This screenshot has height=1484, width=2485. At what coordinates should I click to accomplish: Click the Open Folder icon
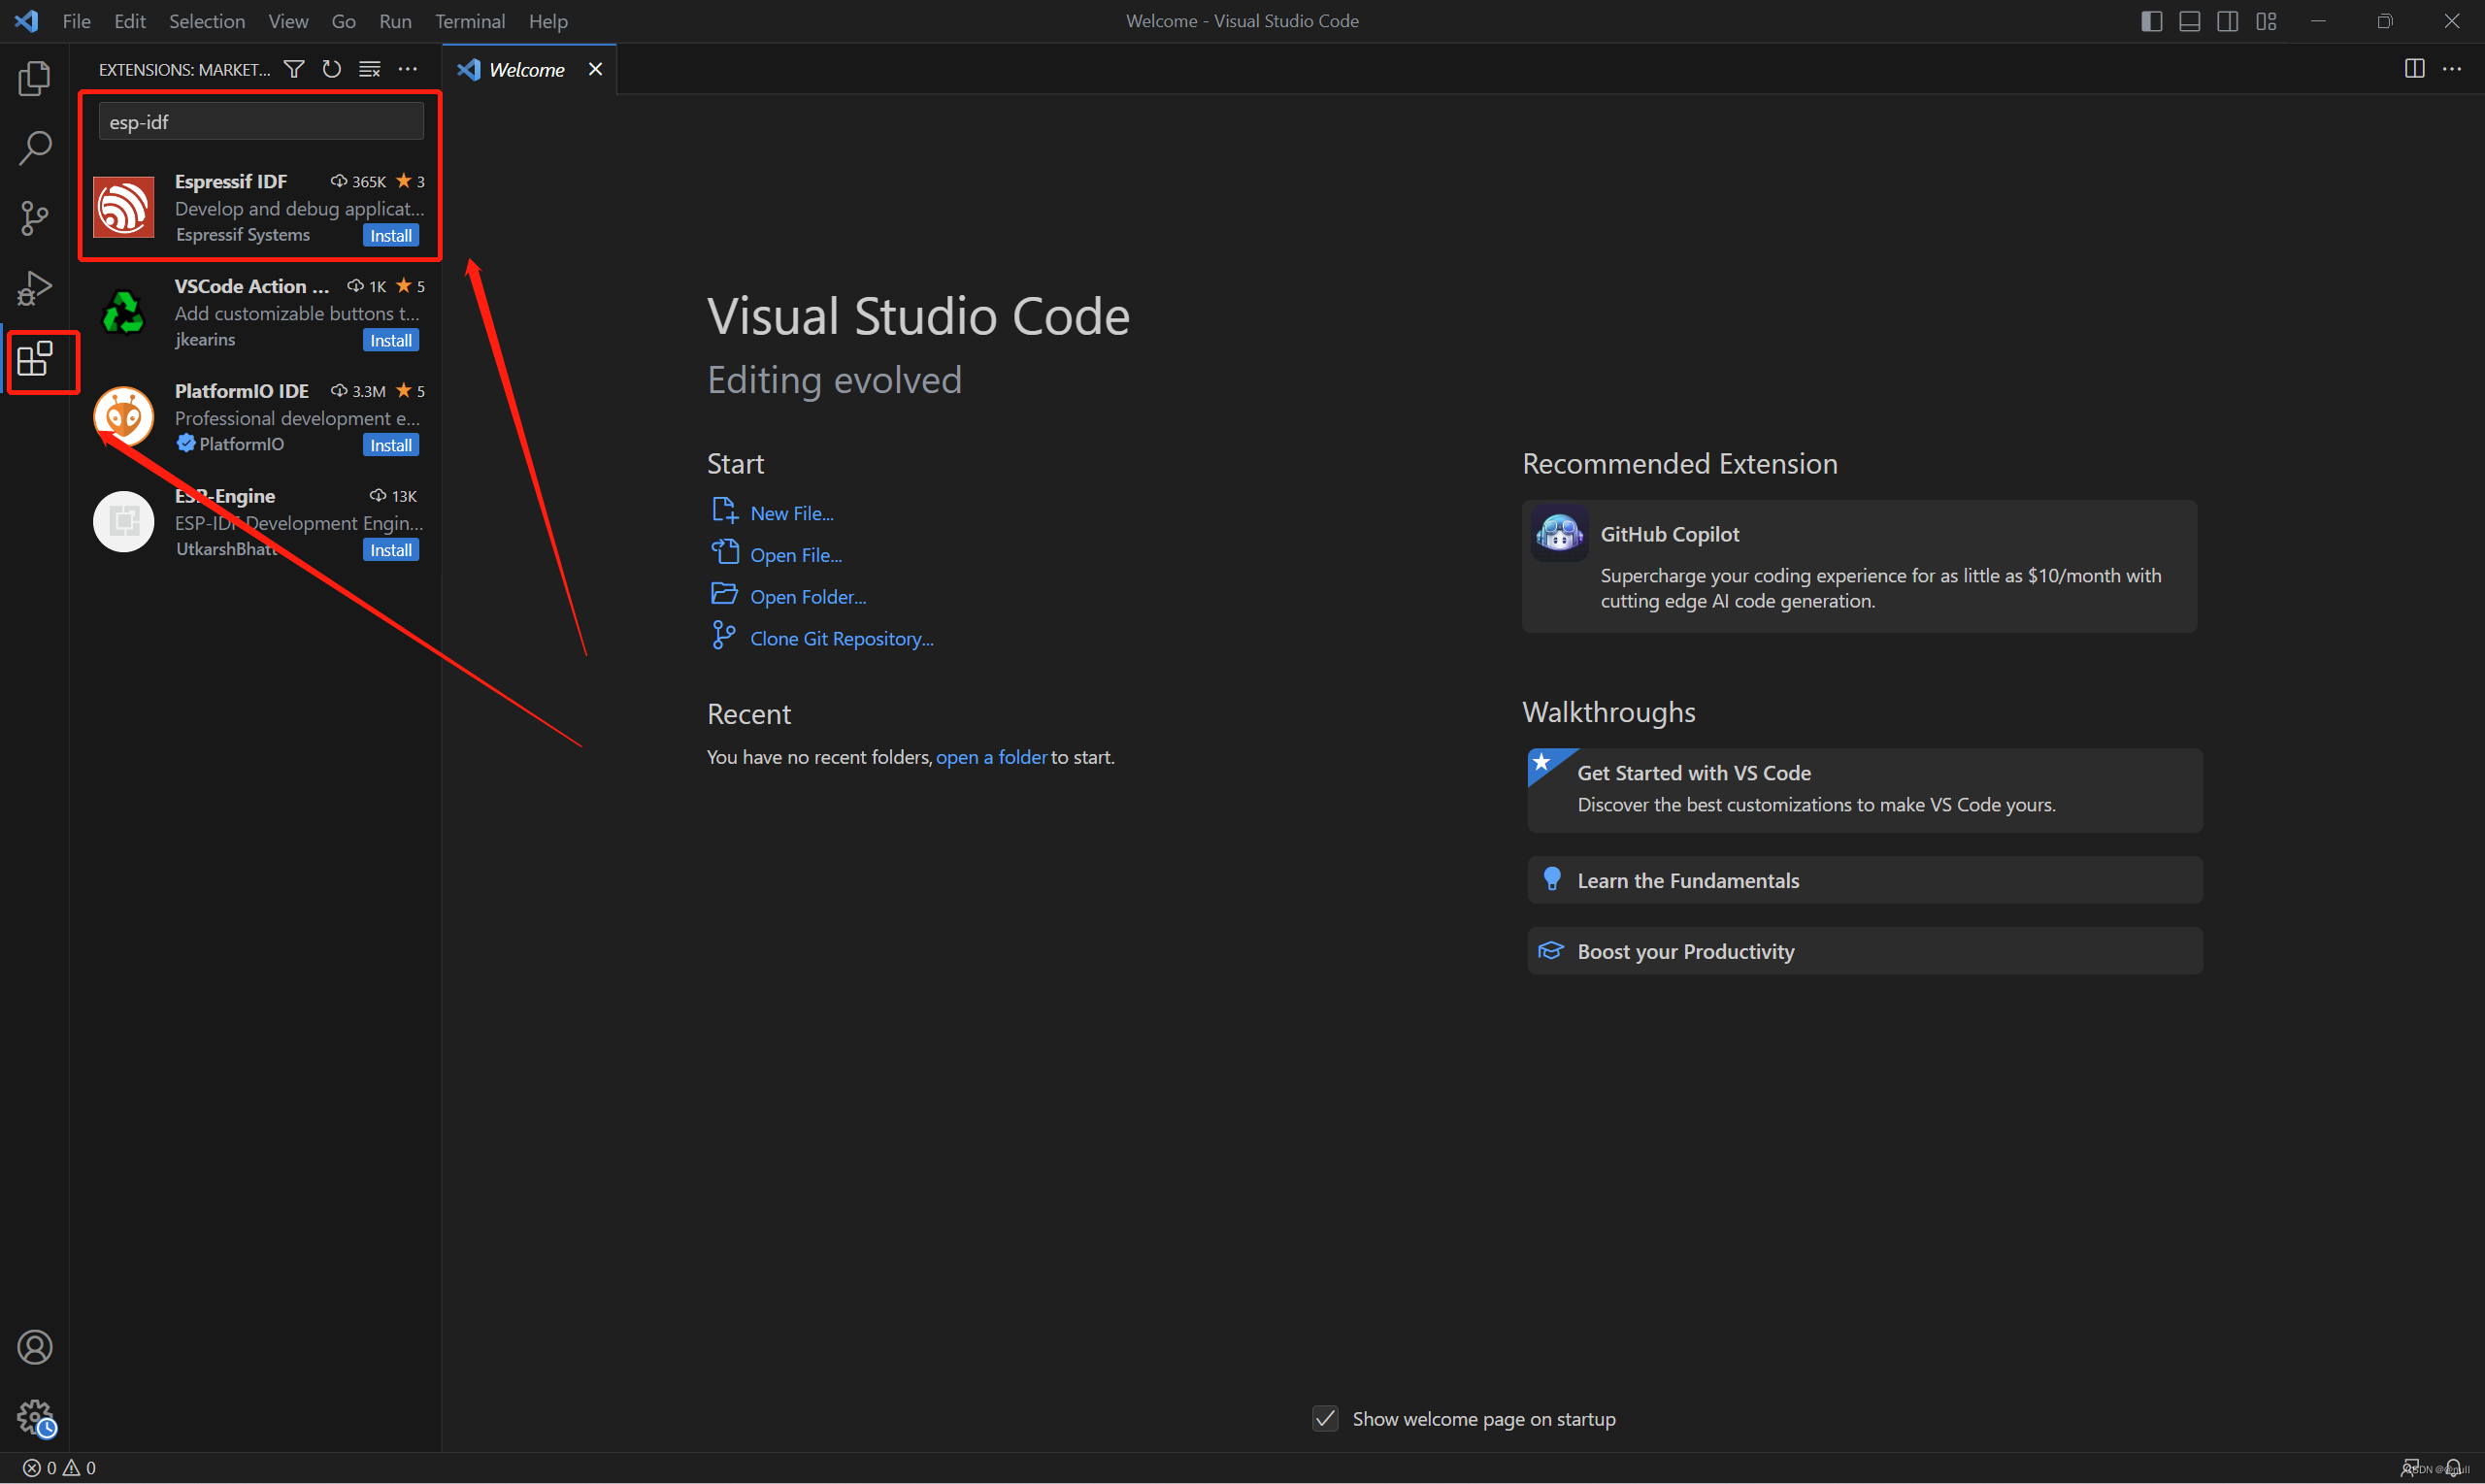coord(724,594)
